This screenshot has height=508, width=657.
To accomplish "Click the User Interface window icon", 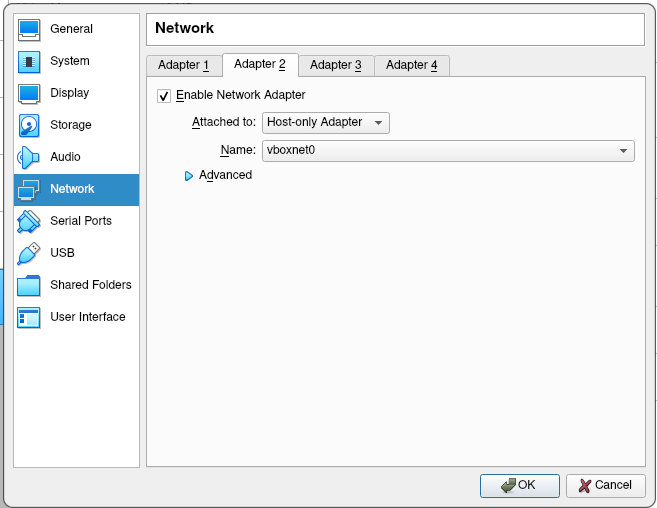I will (29, 317).
